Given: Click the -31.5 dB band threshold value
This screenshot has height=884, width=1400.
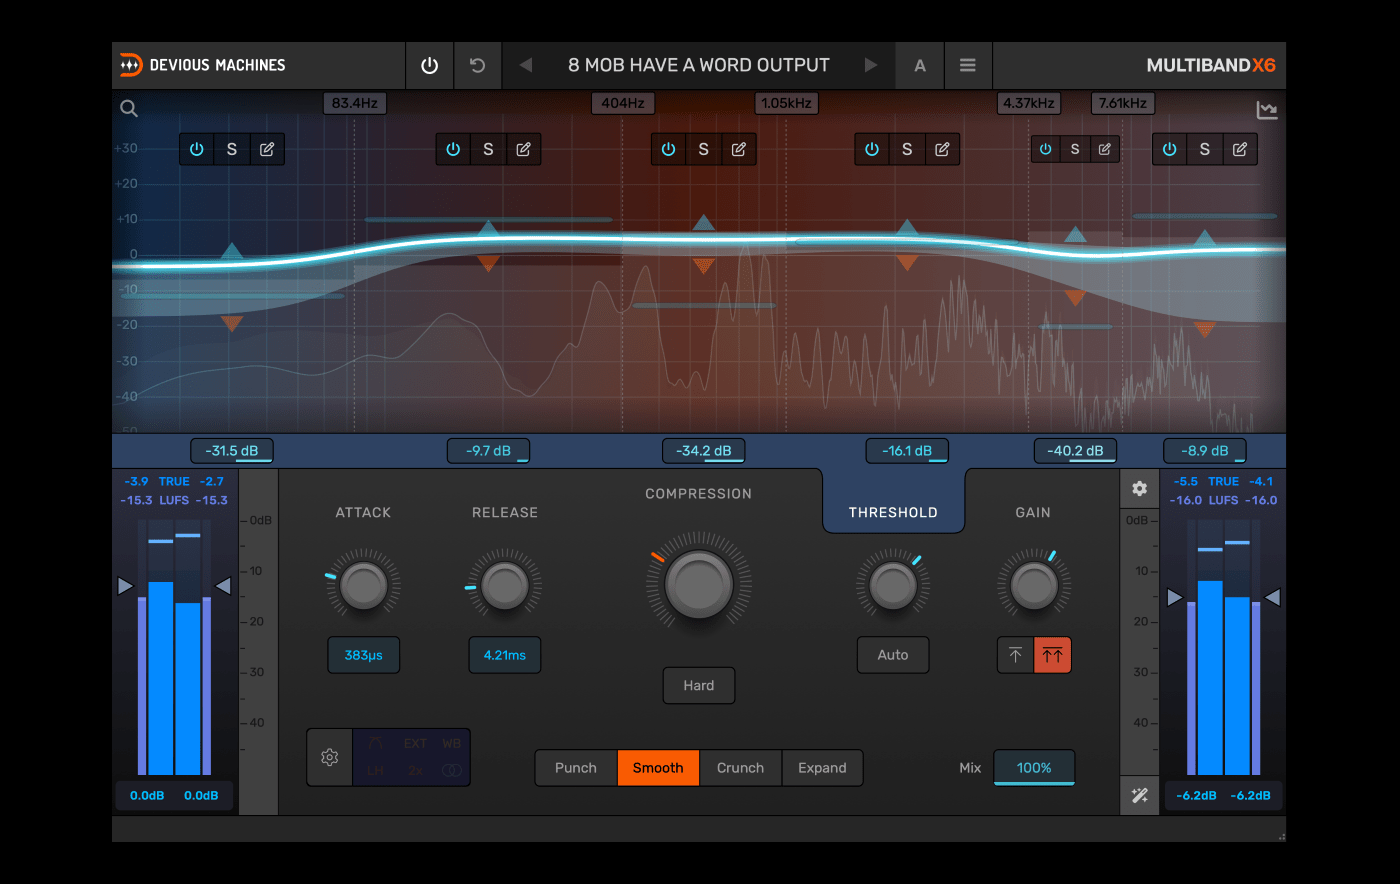Looking at the screenshot, I should point(232,451).
